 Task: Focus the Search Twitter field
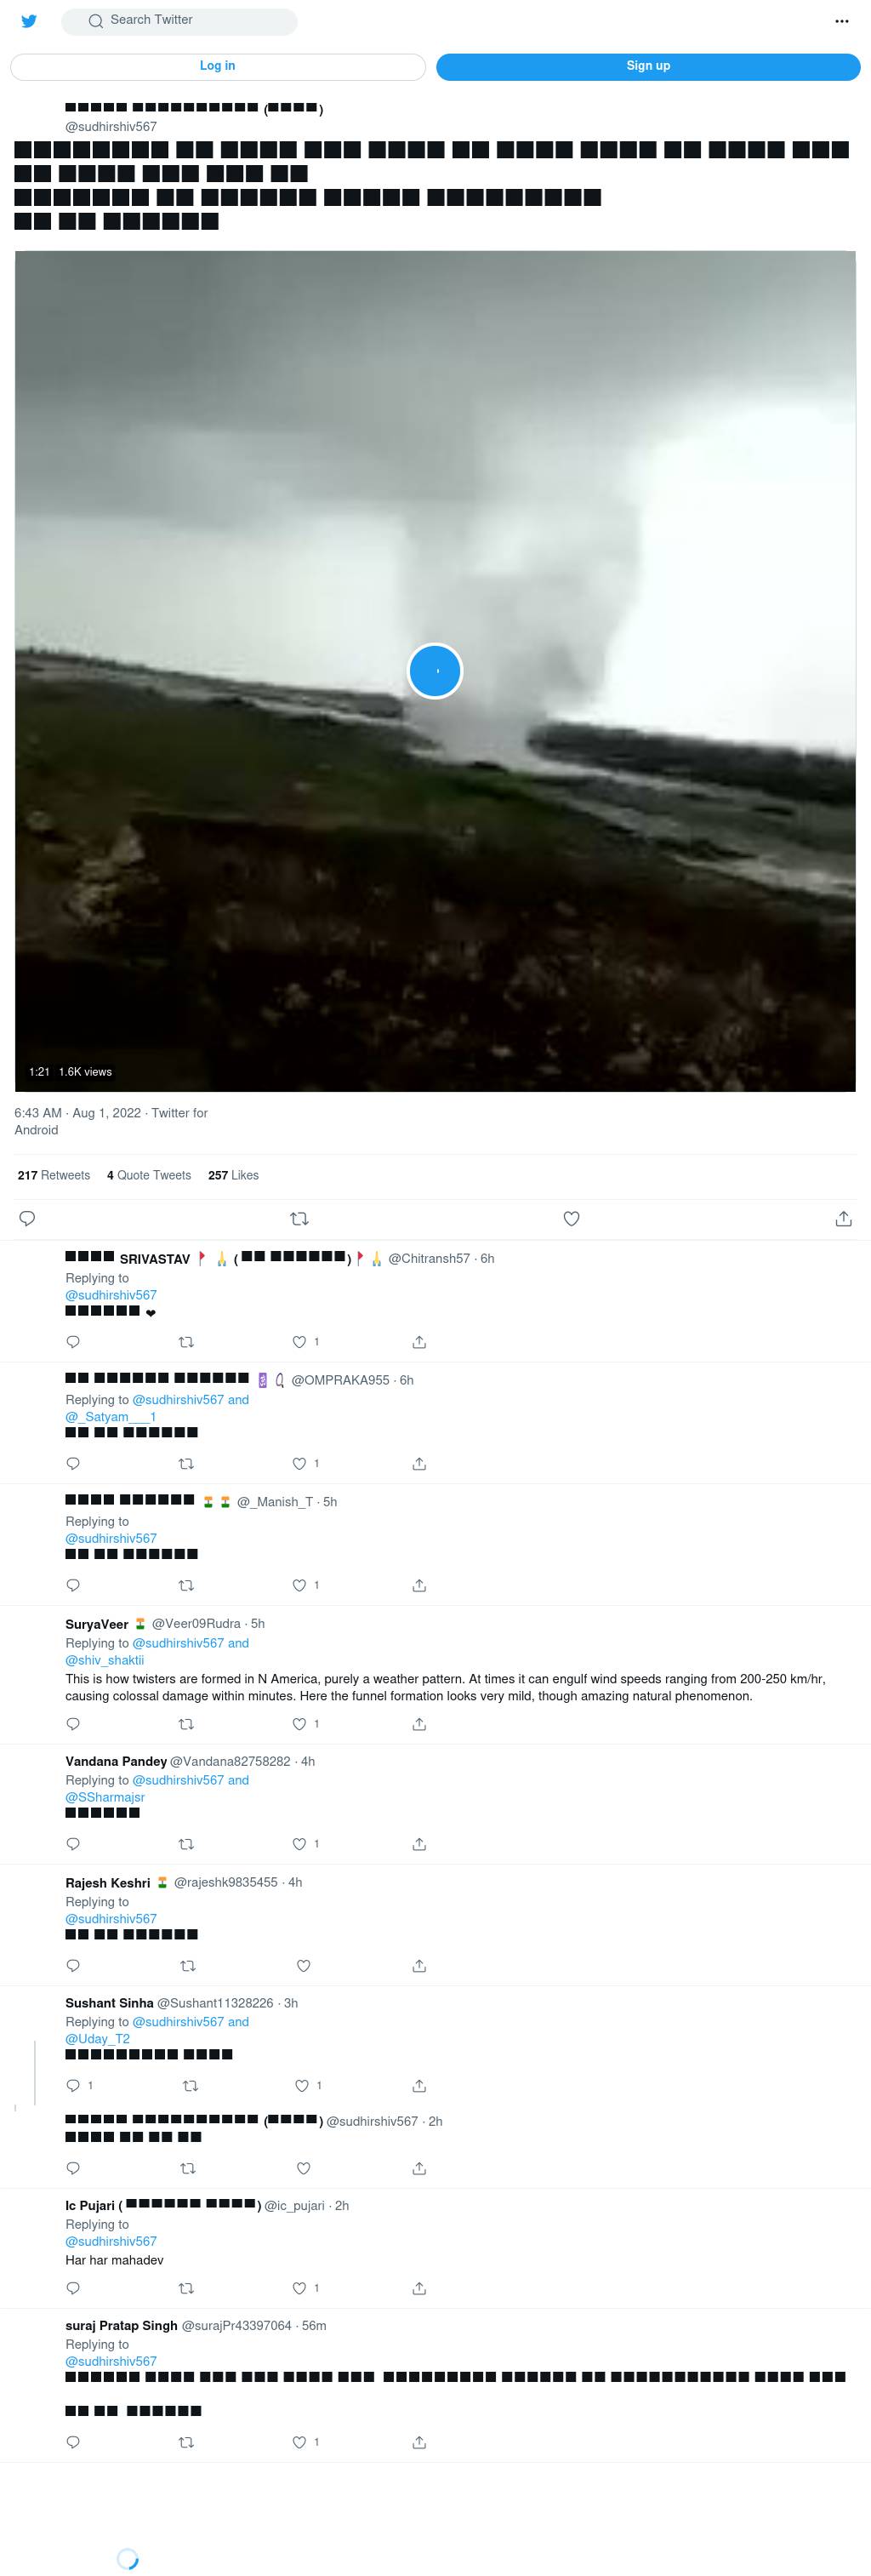[x=179, y=21]
